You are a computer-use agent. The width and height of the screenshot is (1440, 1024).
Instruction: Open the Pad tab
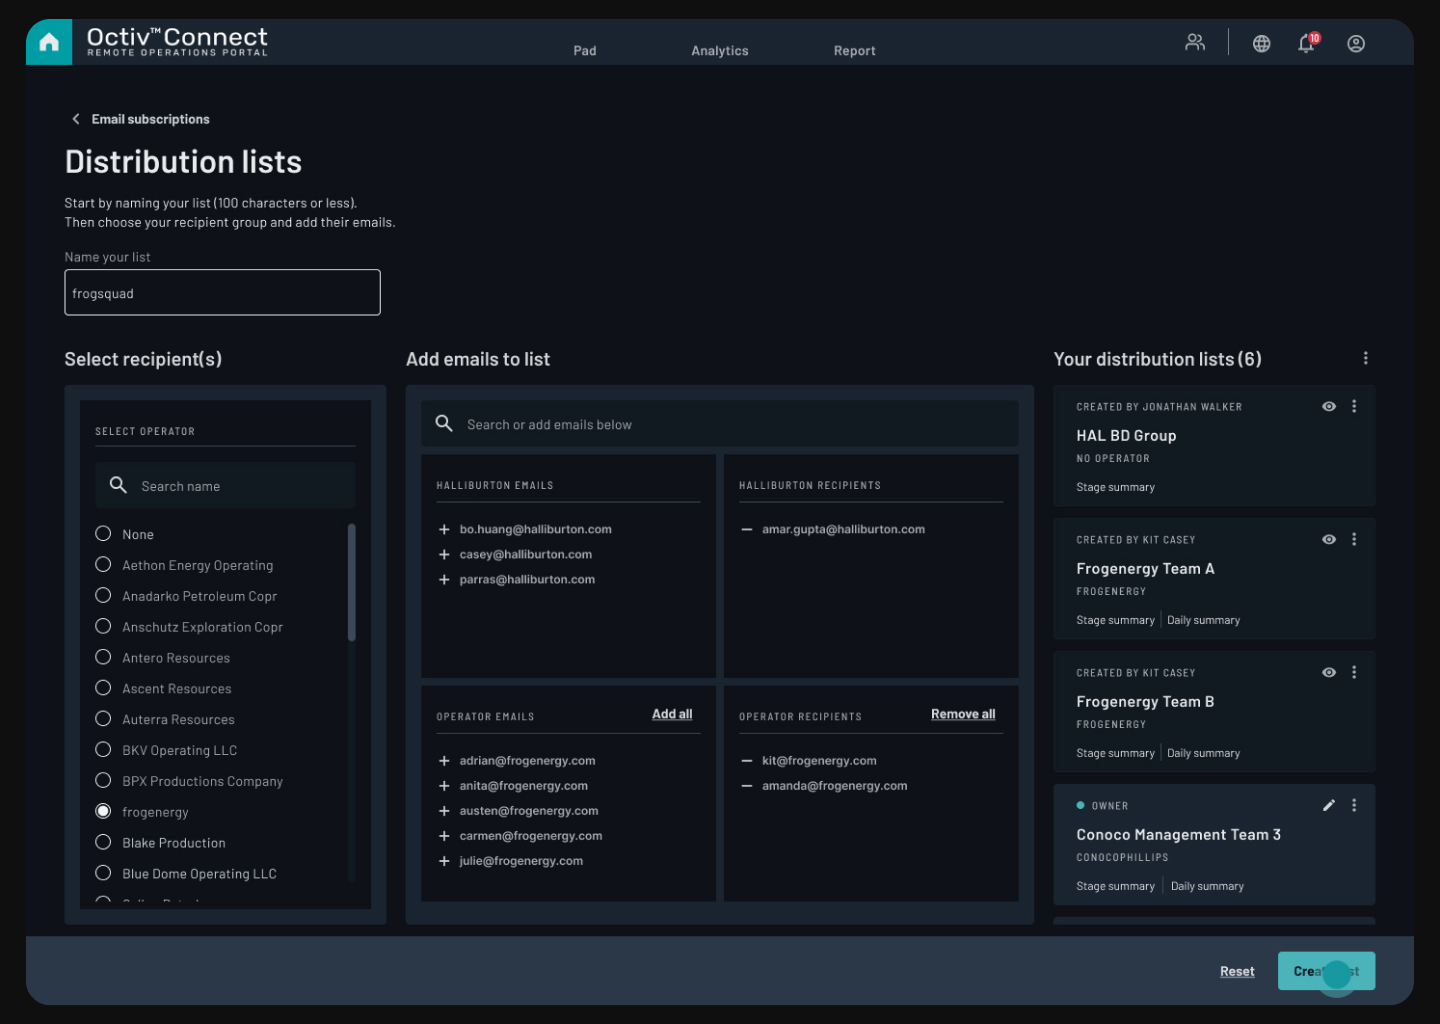585,51
